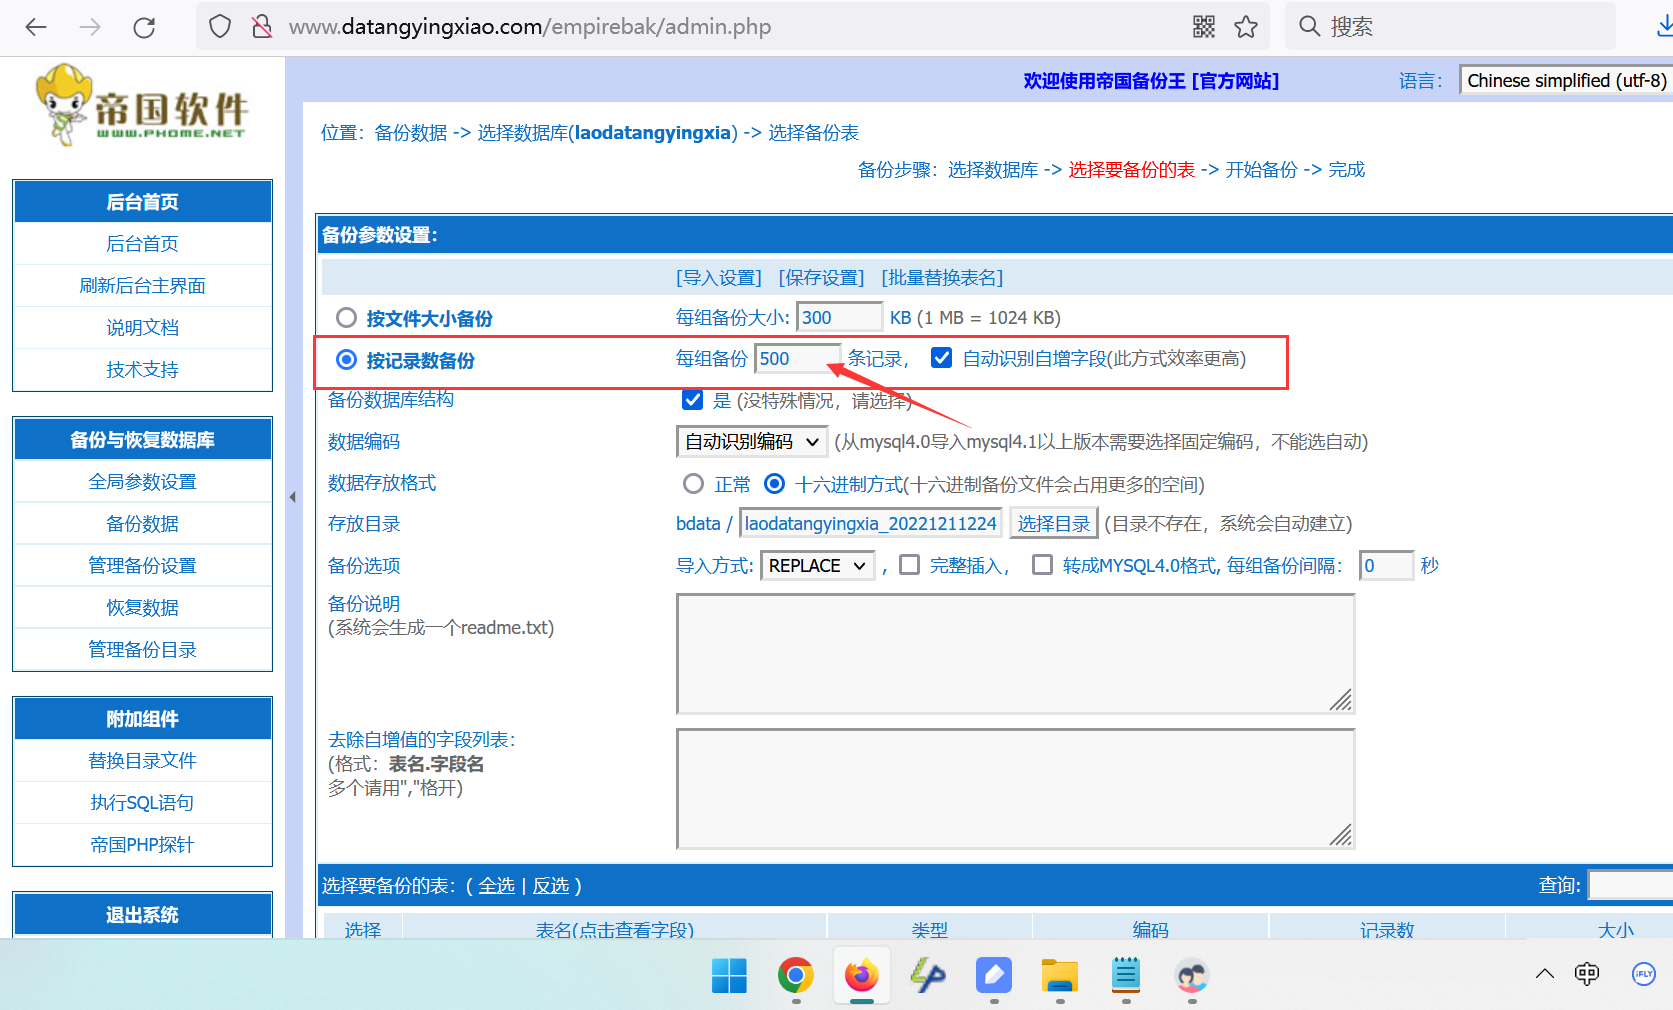Image resolution: width=1673 pixels, height=1010 pixels.
Task: Click the choose directory button
Action: point(1053,524)
